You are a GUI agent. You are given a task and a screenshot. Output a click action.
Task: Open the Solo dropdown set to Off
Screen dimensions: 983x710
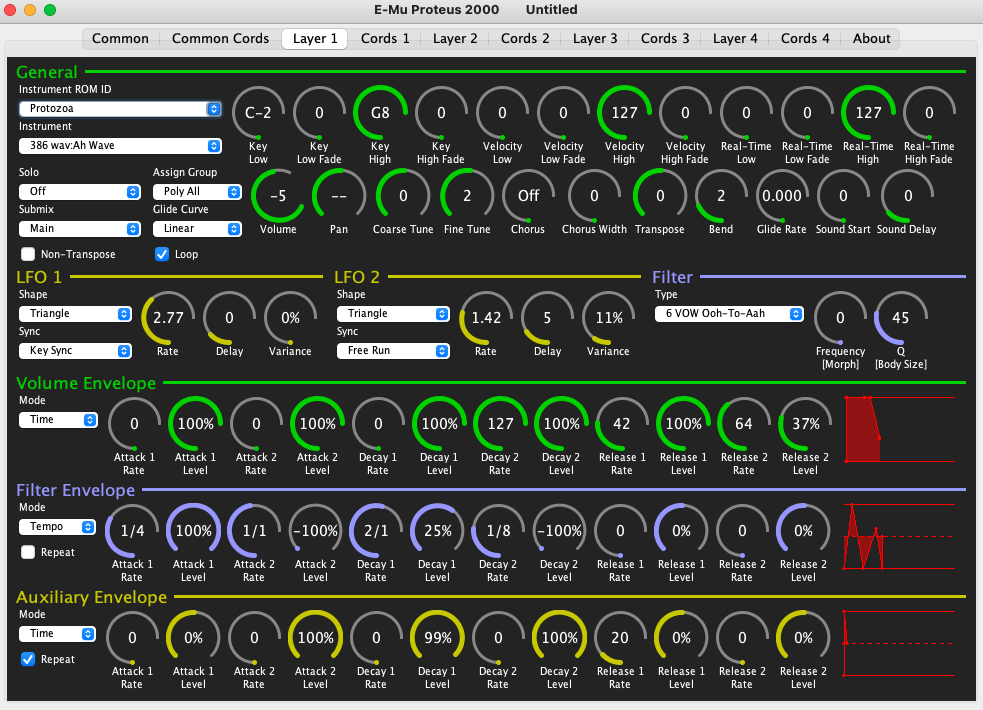[x=80, y=191]
